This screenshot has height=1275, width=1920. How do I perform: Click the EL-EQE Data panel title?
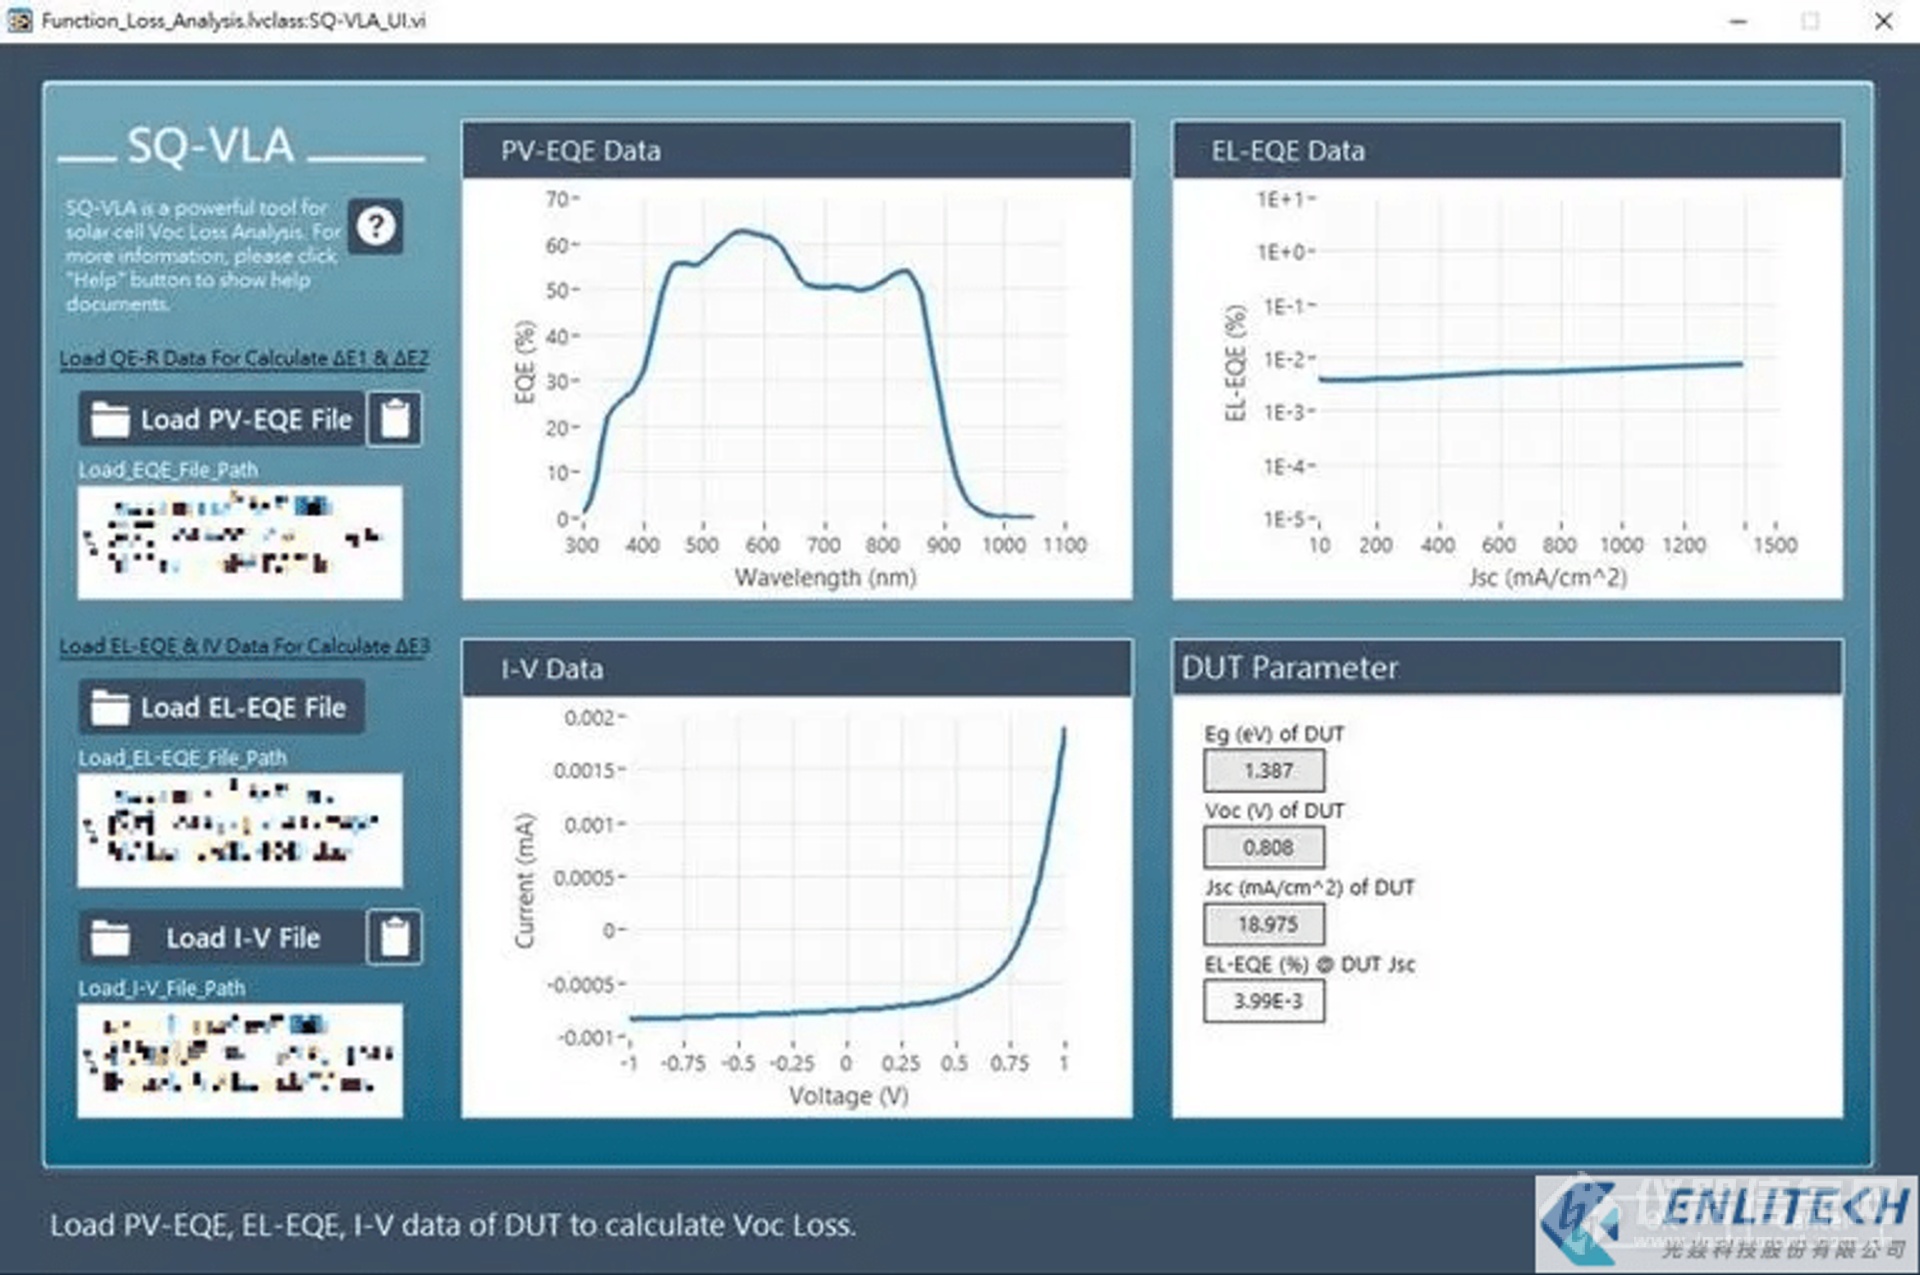1287,151
